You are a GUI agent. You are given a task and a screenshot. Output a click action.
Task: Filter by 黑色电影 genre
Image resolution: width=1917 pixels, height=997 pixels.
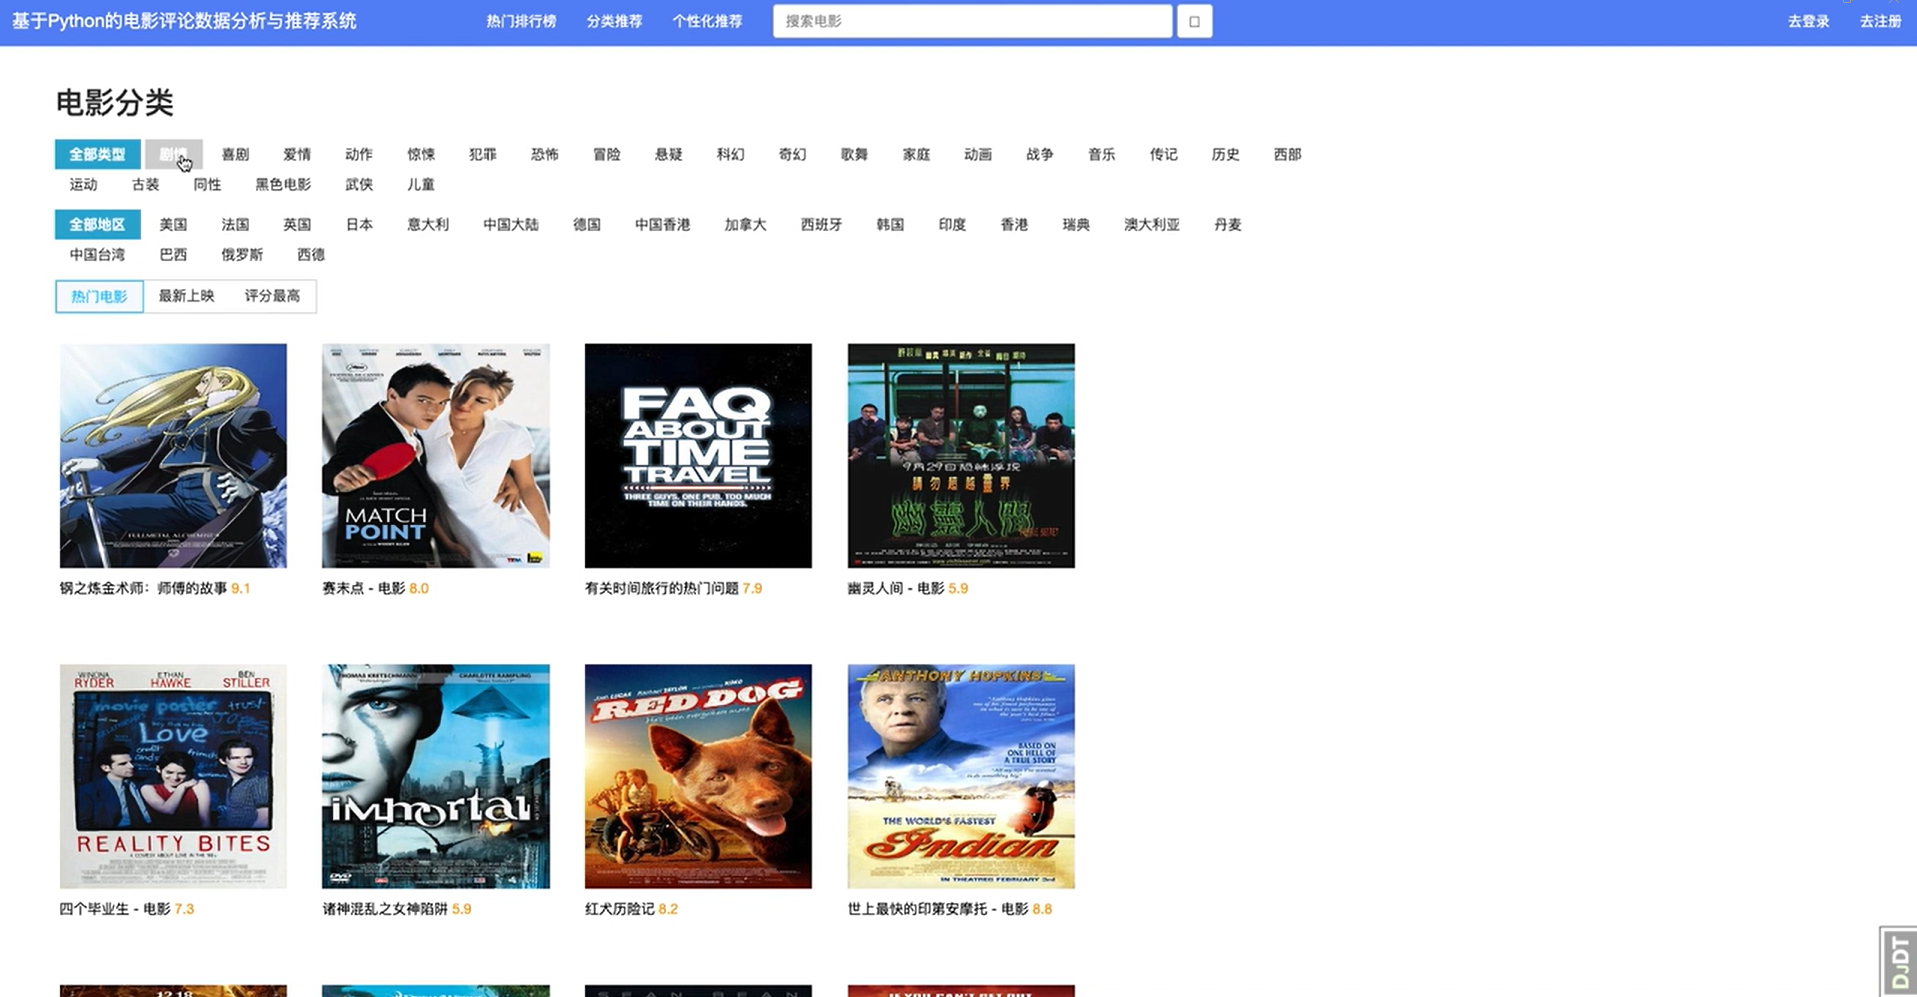[283, 184]
